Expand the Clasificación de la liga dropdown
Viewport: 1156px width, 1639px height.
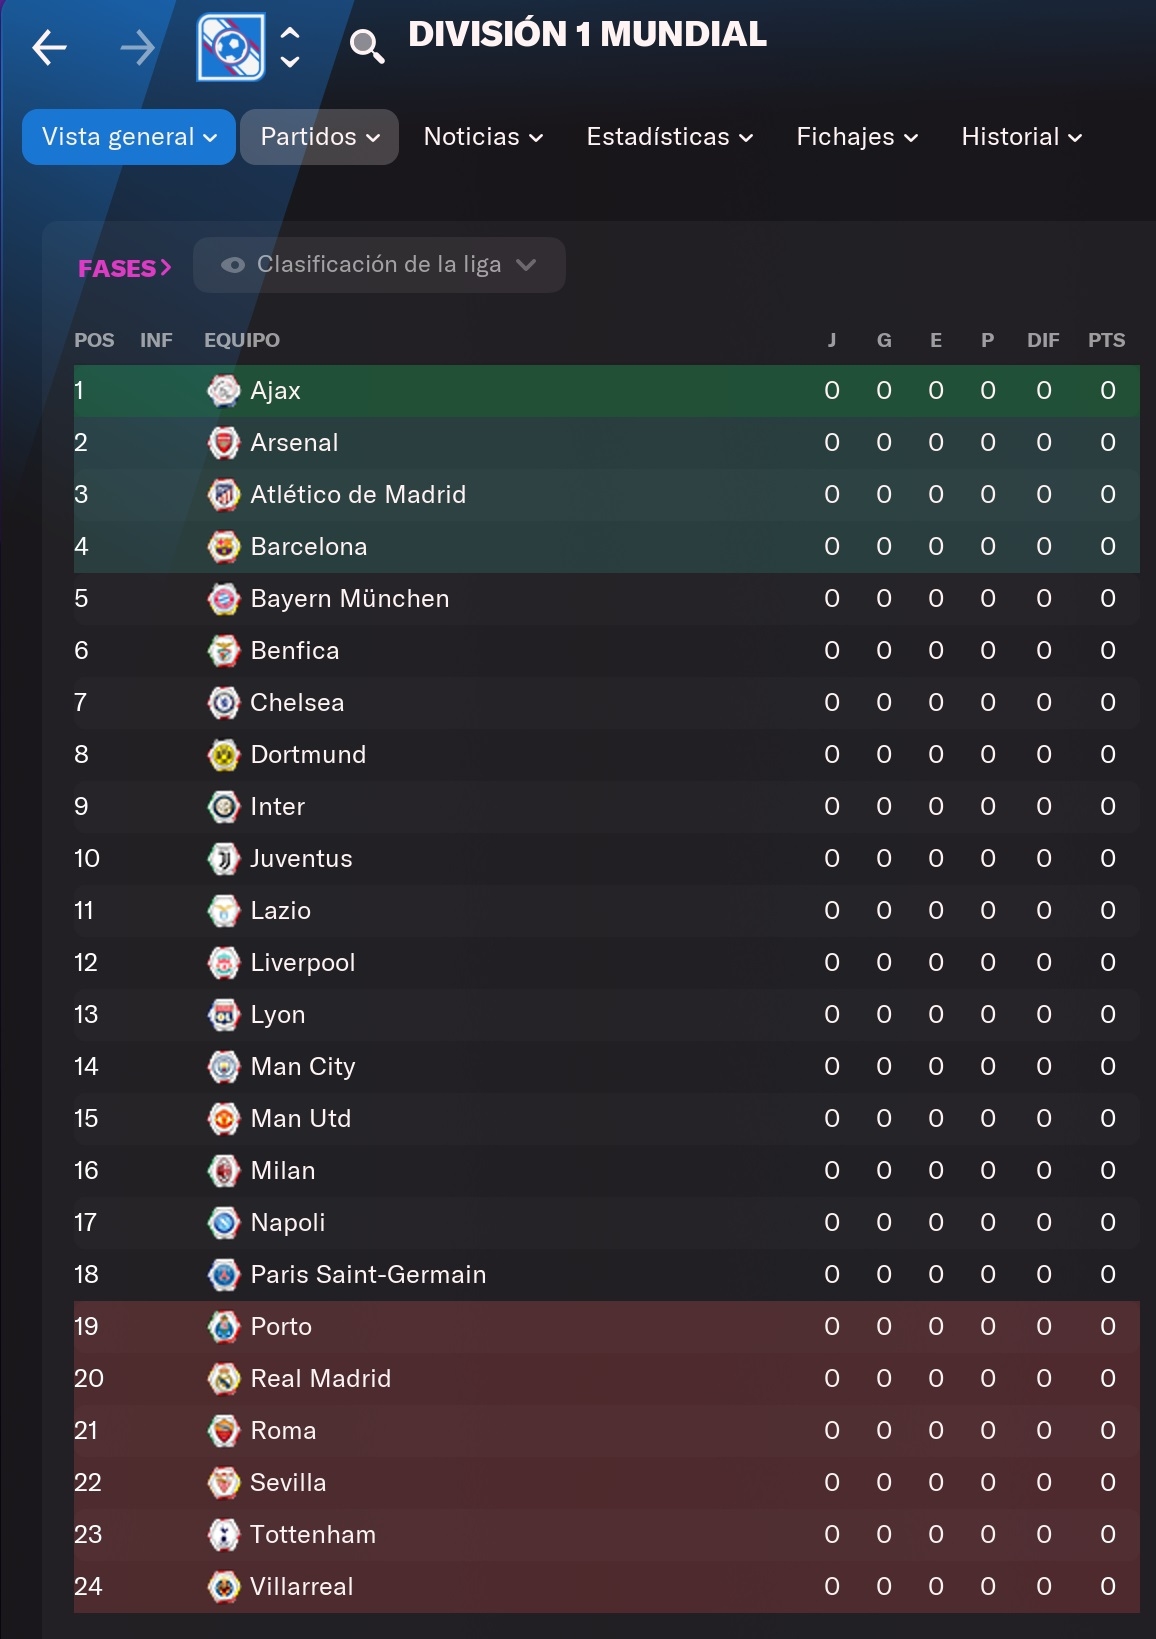click(x=379, y=265)
